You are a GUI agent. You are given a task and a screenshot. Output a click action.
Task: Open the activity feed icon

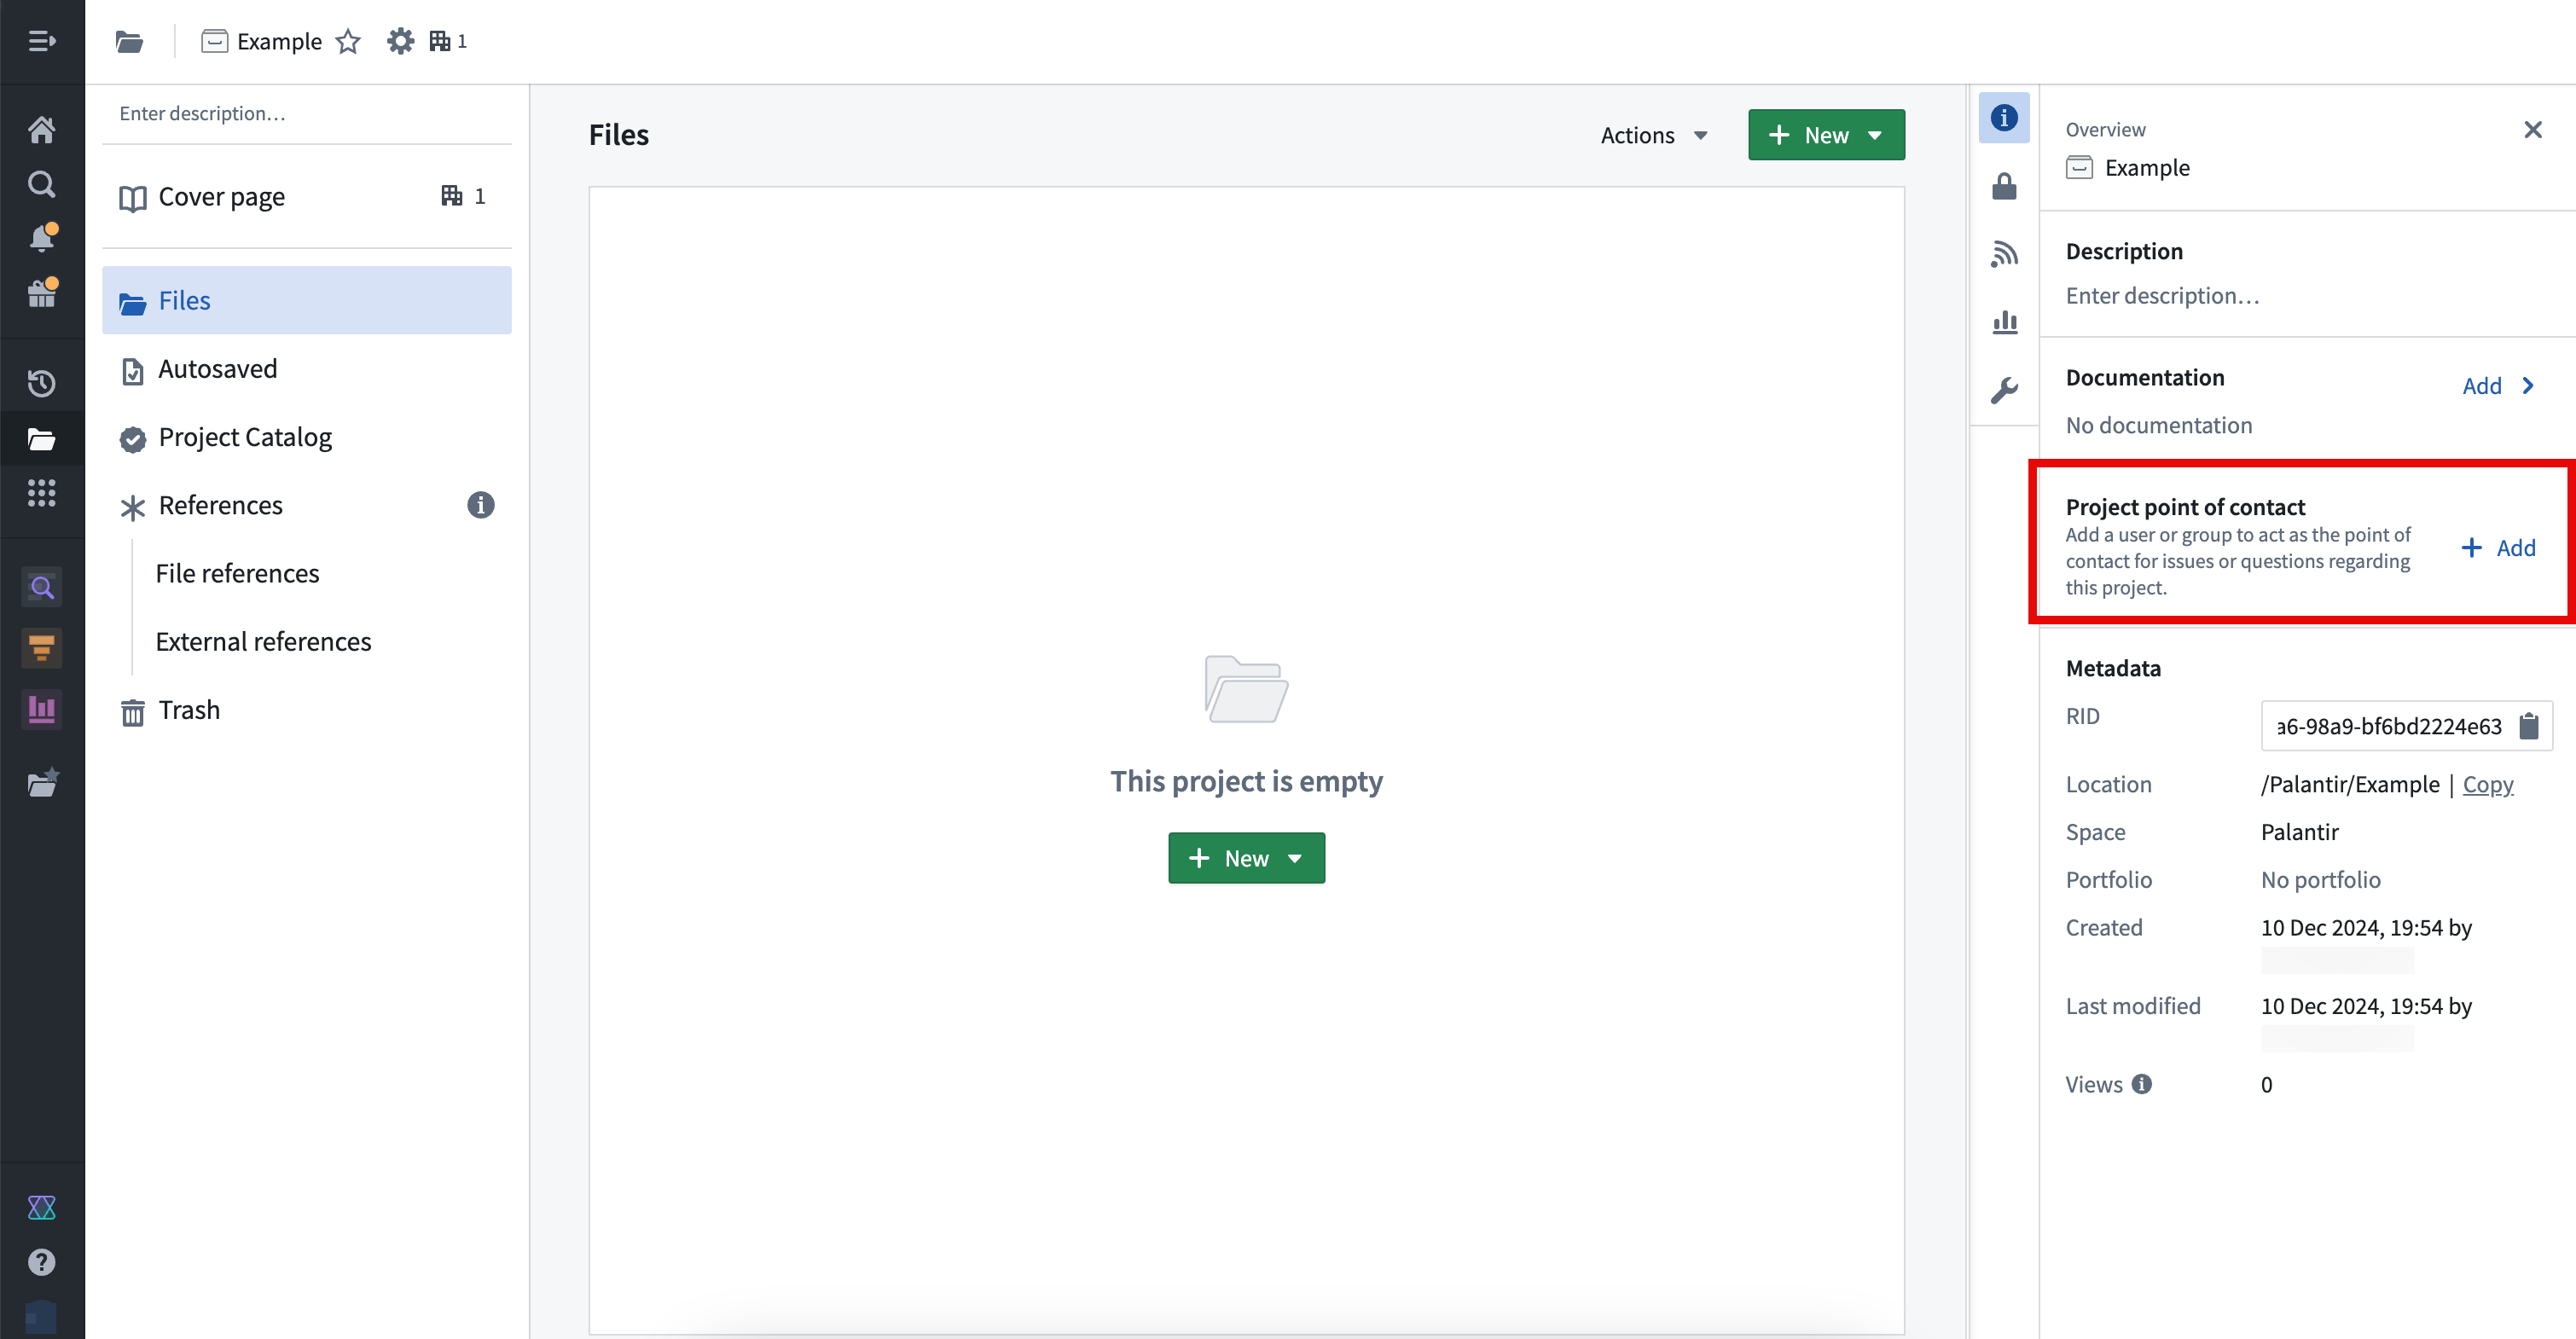point(2004,254)
